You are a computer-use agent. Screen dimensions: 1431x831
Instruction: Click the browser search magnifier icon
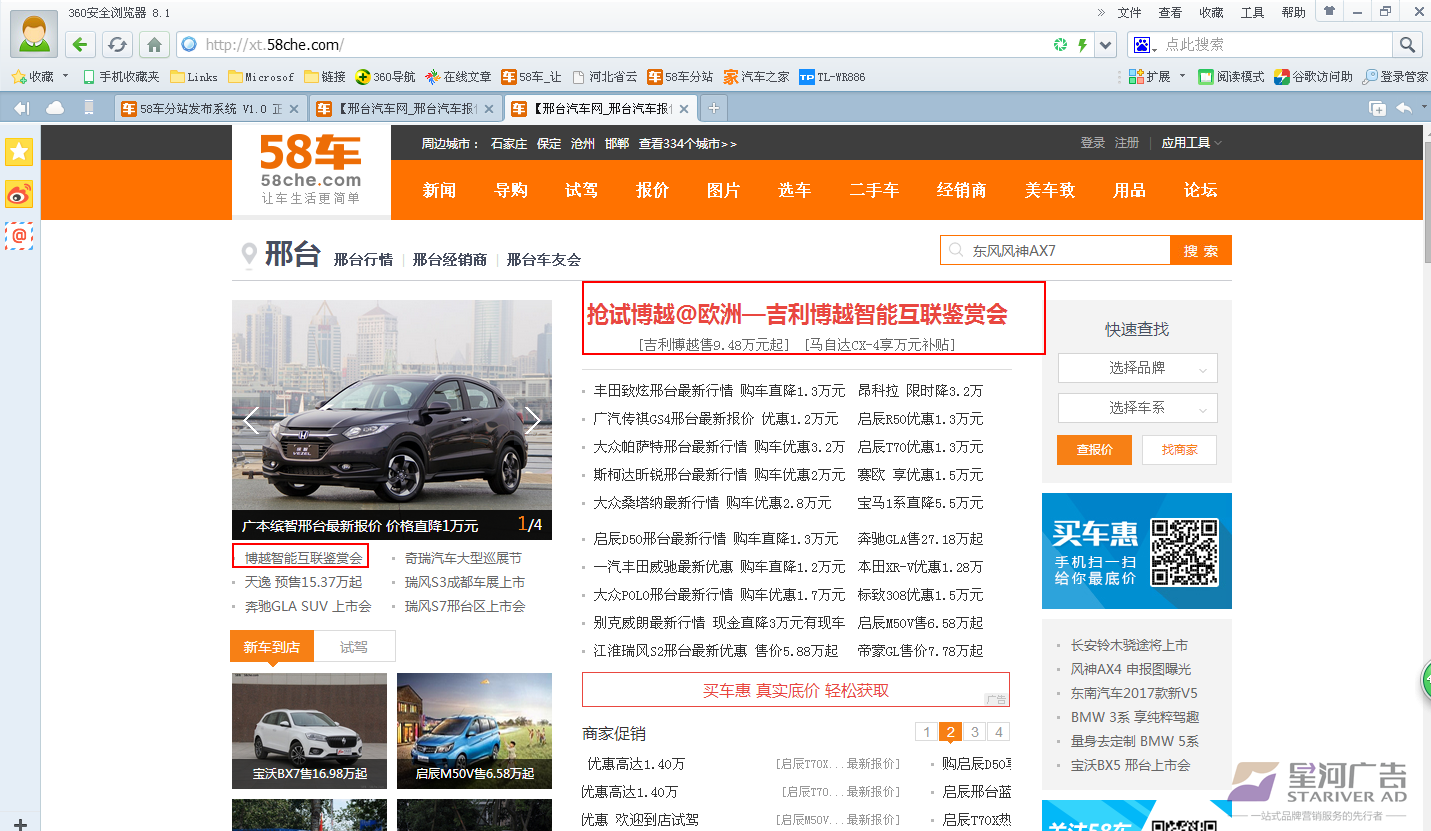point(1407,45)
